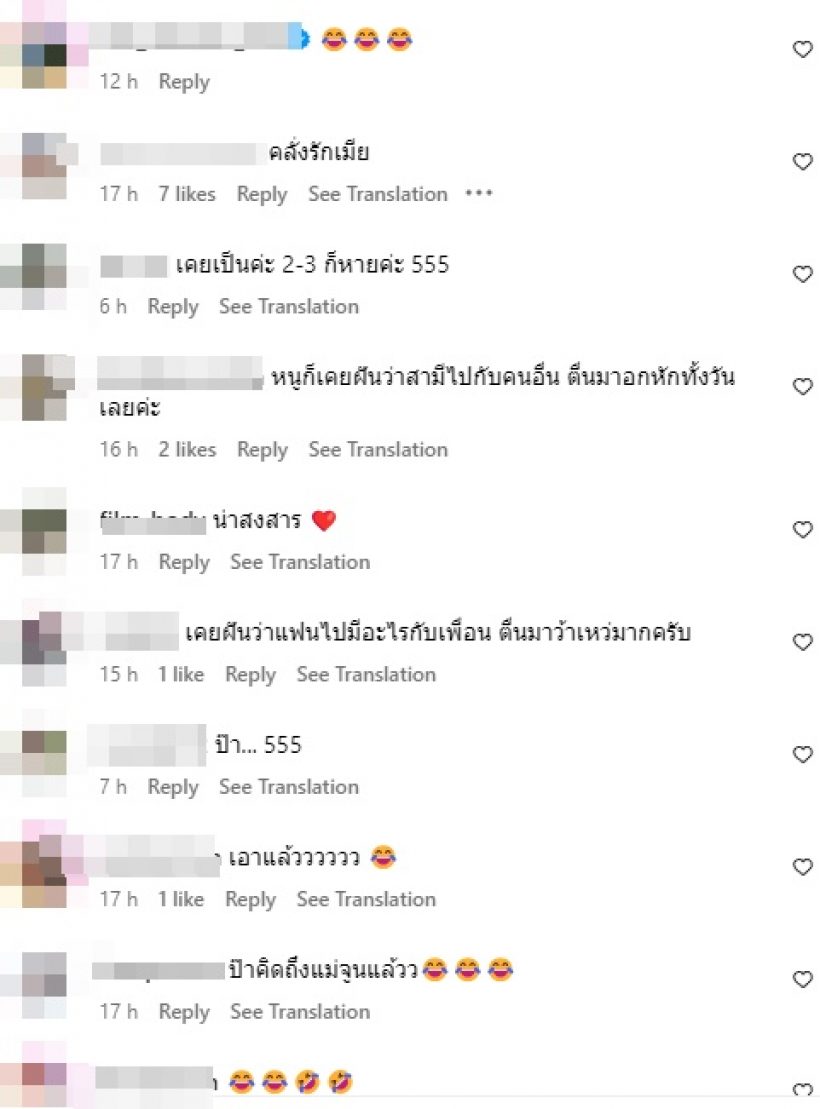The height and width of the screenshot is (1109, 820).
Task: Like the comment posted 12 h ago
Action: pyautogui.click(x=802, y=49)
